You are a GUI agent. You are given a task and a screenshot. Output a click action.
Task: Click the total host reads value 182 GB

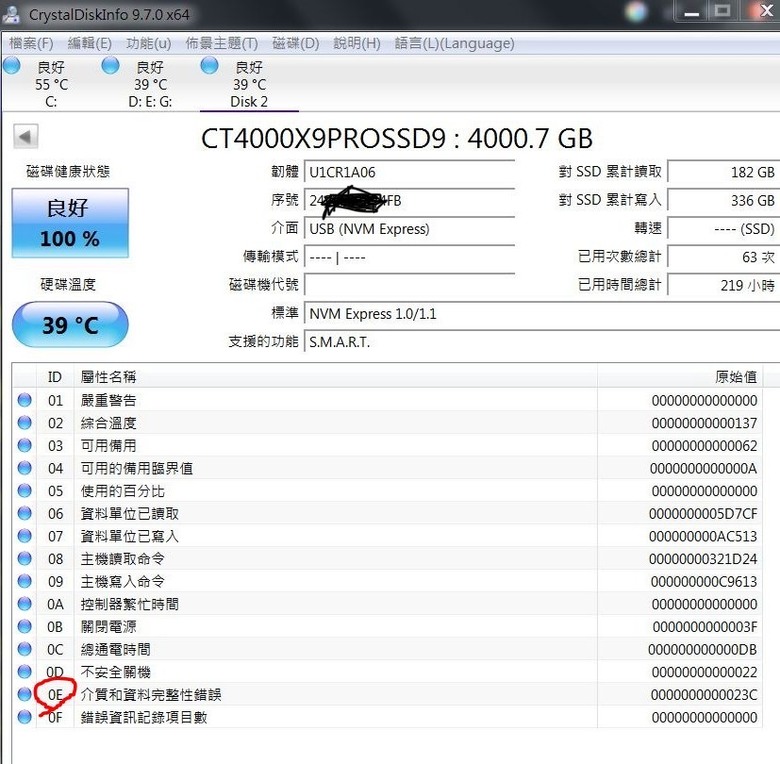(723, 172)
